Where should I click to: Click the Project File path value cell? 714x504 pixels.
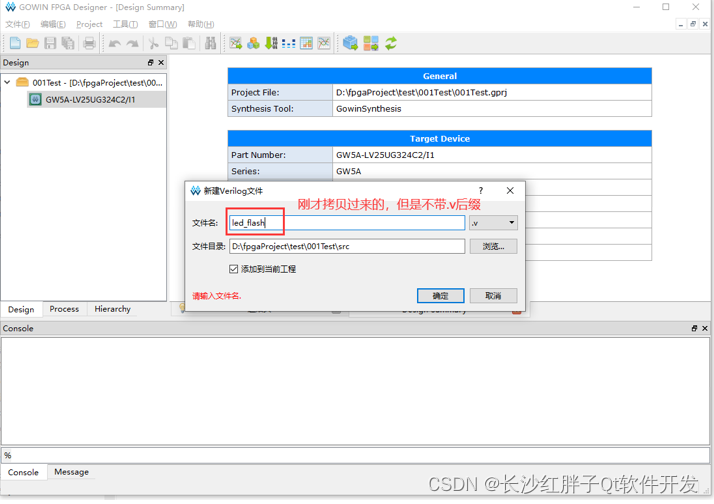coord(492,92)
